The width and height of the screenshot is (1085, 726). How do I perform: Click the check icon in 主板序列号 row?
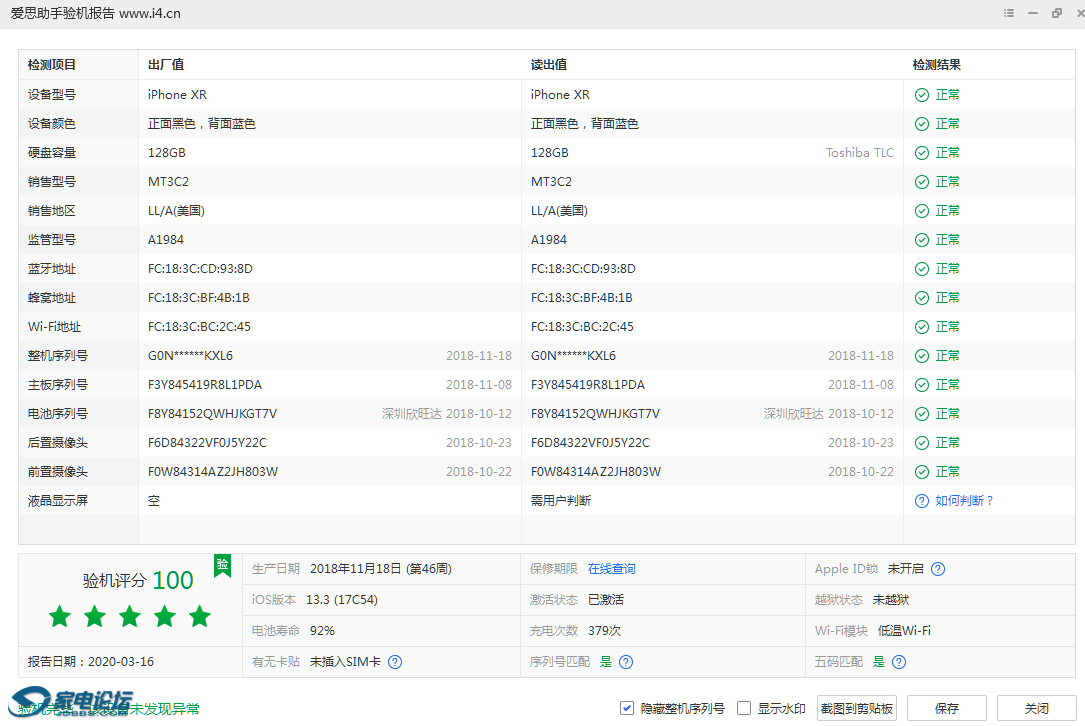922,385
